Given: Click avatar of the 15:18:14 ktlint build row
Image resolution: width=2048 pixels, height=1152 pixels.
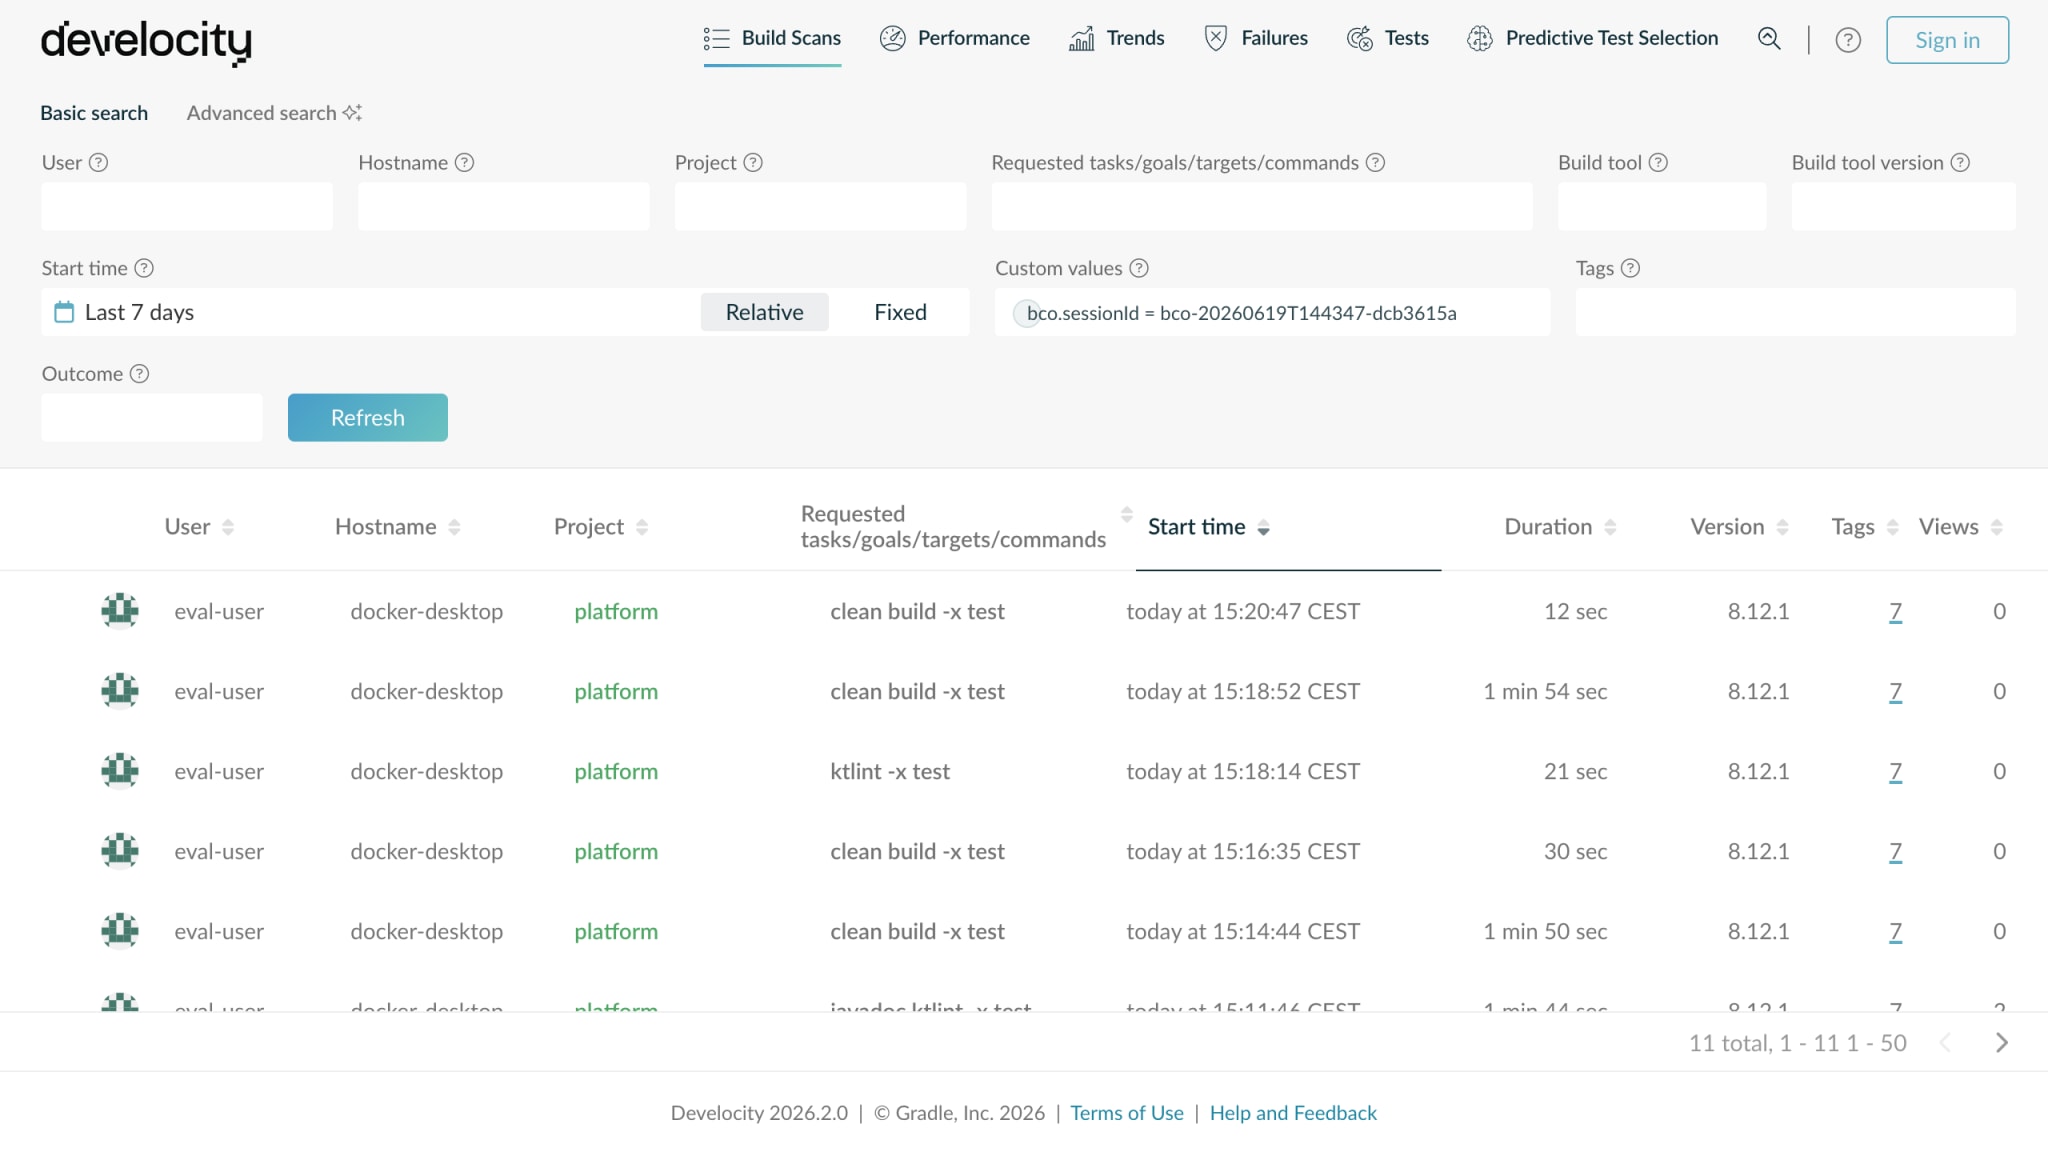Looking at the screenshot, I should point(120,770).
